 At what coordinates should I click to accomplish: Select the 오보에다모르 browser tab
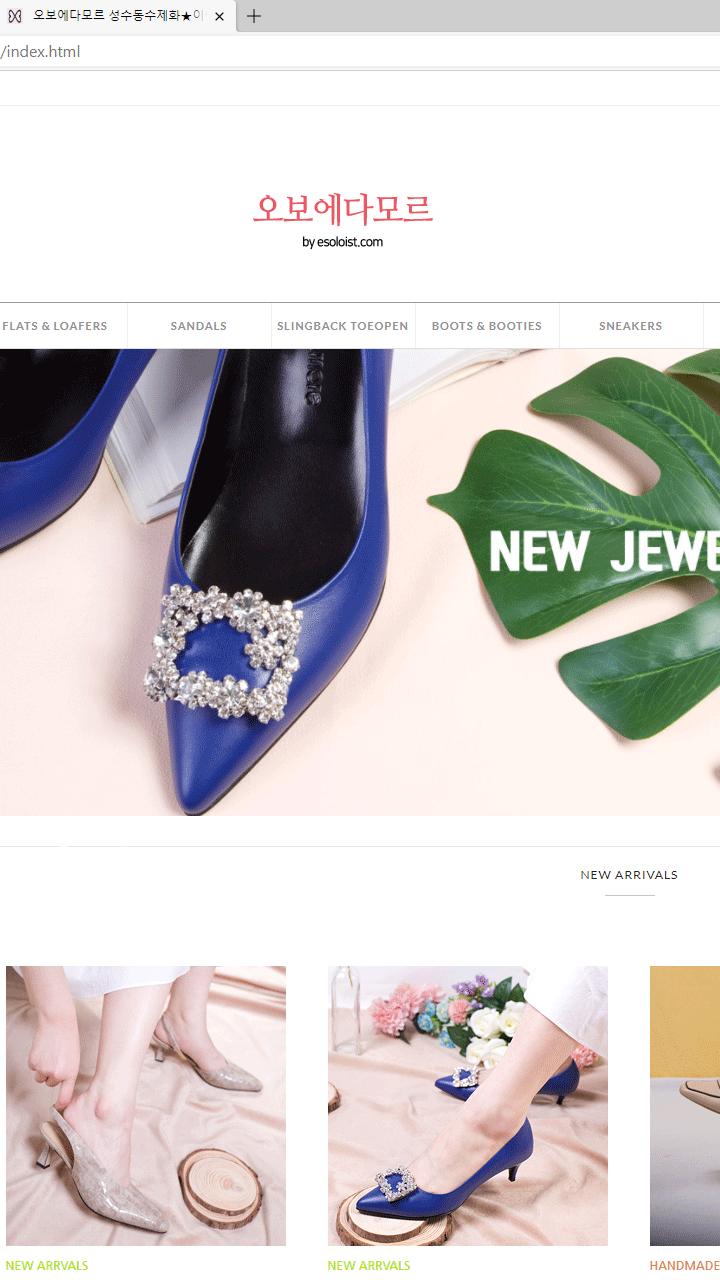(118, 16)
